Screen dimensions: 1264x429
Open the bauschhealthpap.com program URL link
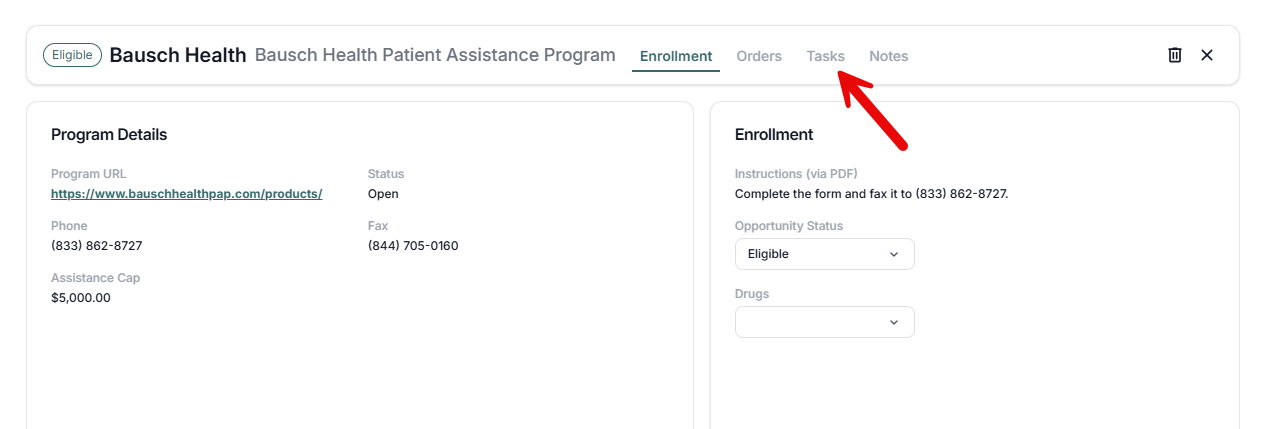tap(186, 194)
